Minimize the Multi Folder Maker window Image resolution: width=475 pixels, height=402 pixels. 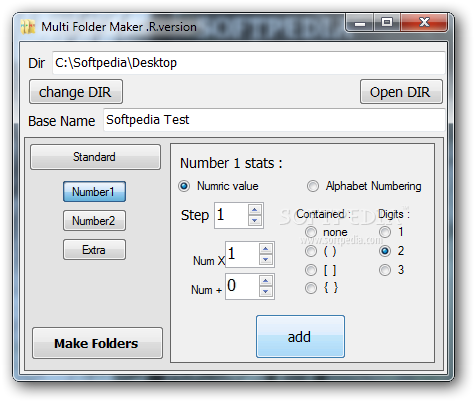click(360, 23)
